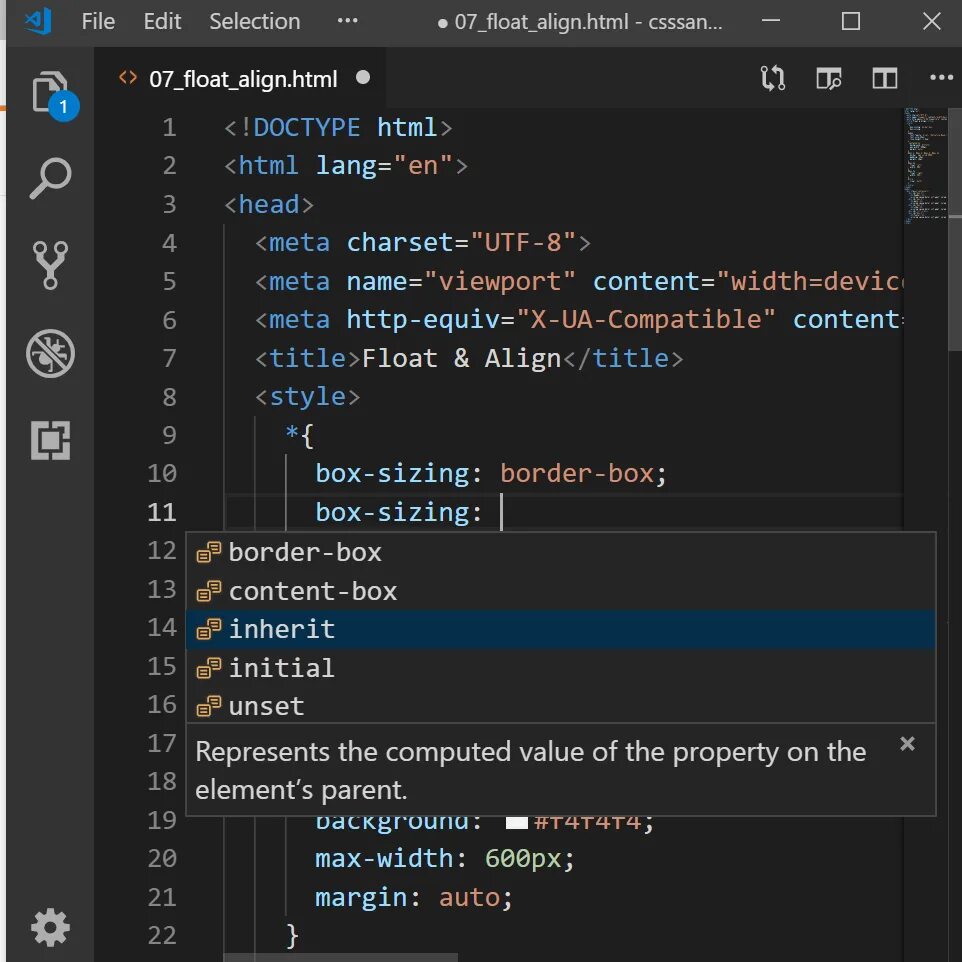Click the charset attribute on line 4
962x962 pixels.
[x=399, y=243]
